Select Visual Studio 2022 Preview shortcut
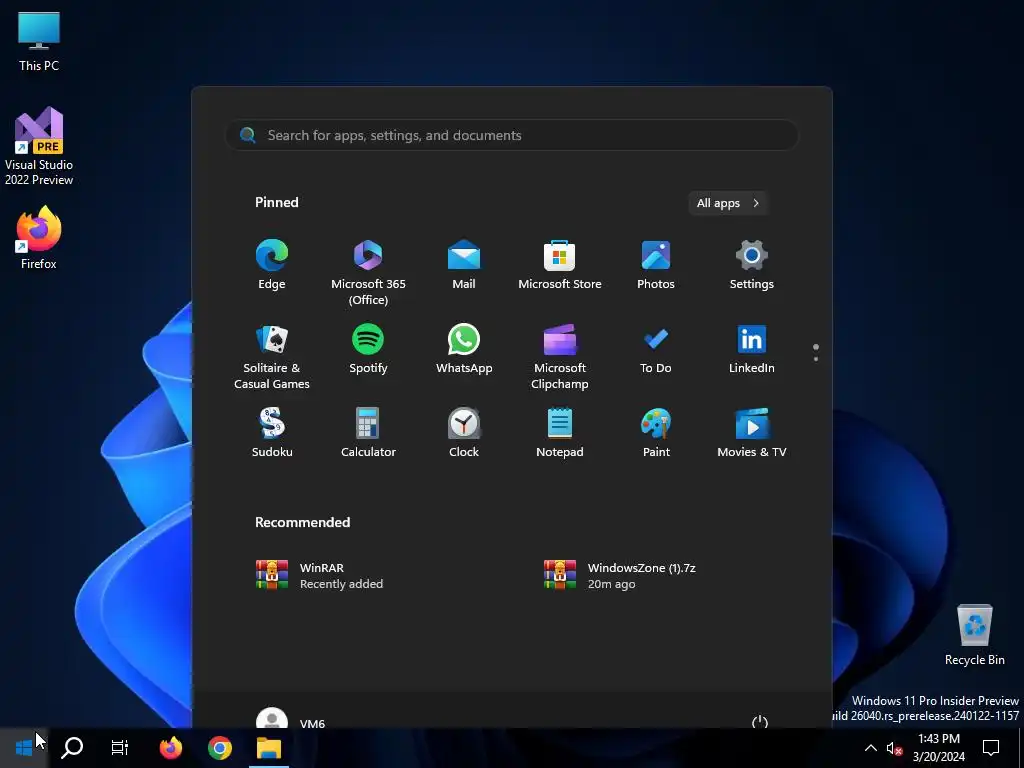1024x768 pixels. 39,146
